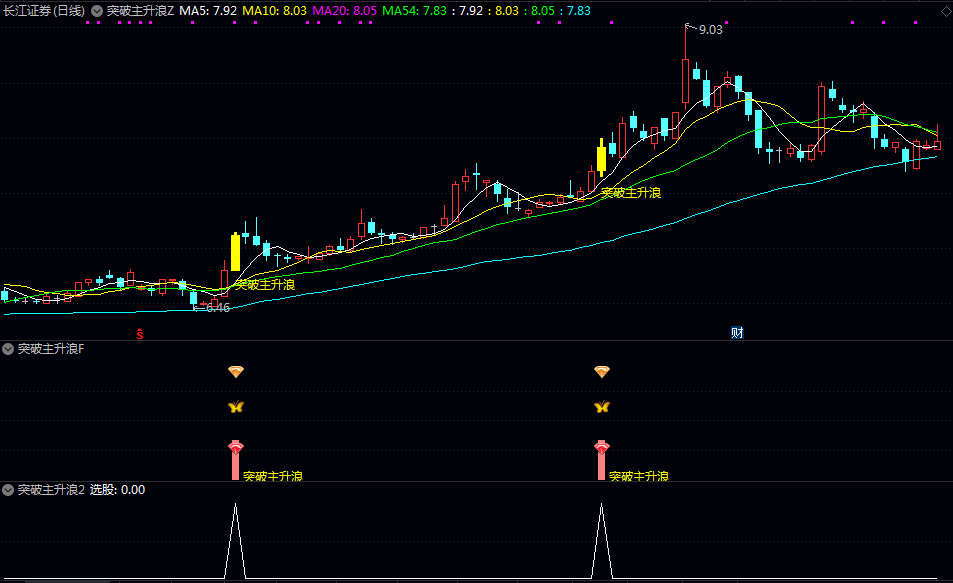Click the red S marker under chart

tap(140, 334)
